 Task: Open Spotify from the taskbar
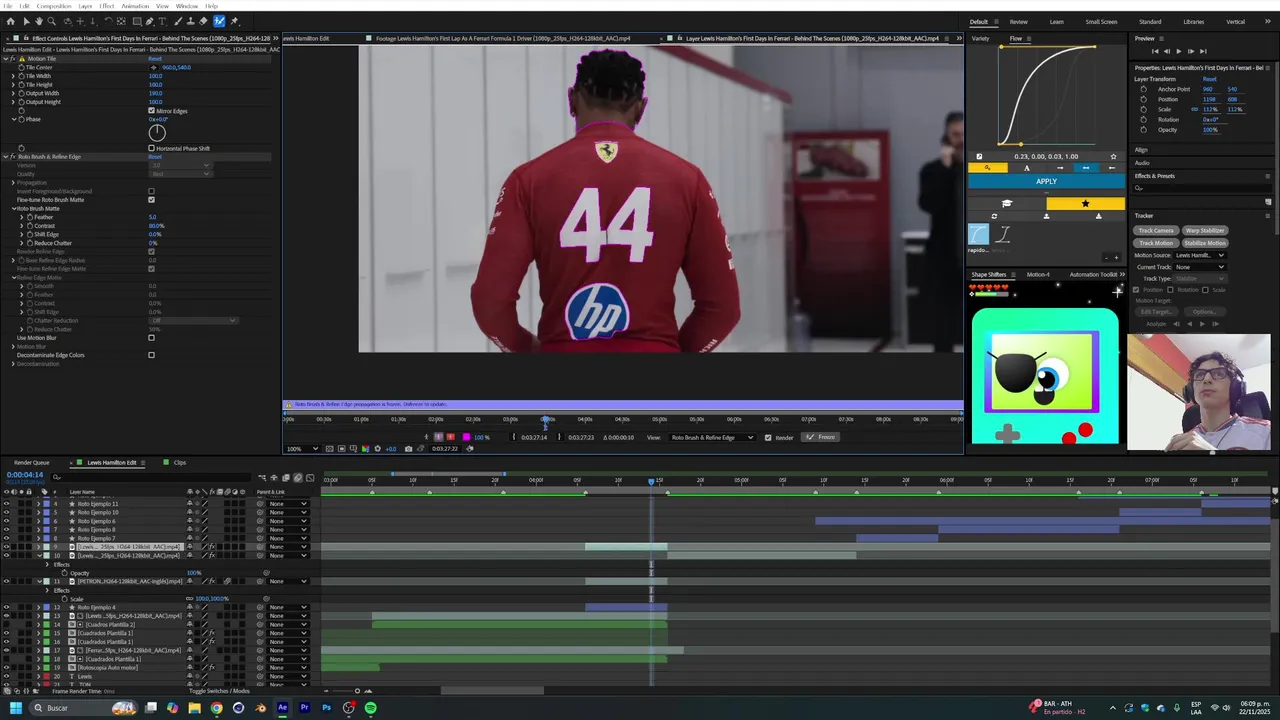tap(370, 708)
